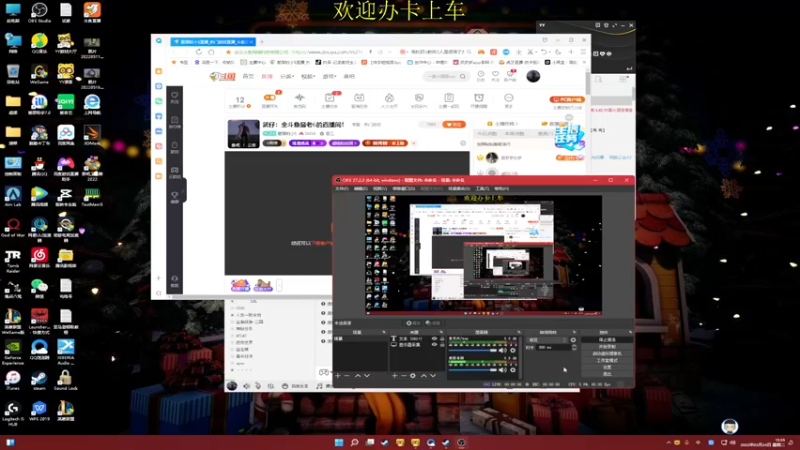The image size is (800, 450).
Task: Show hidden Windows tray icons chevron
Action: point(668,443)
